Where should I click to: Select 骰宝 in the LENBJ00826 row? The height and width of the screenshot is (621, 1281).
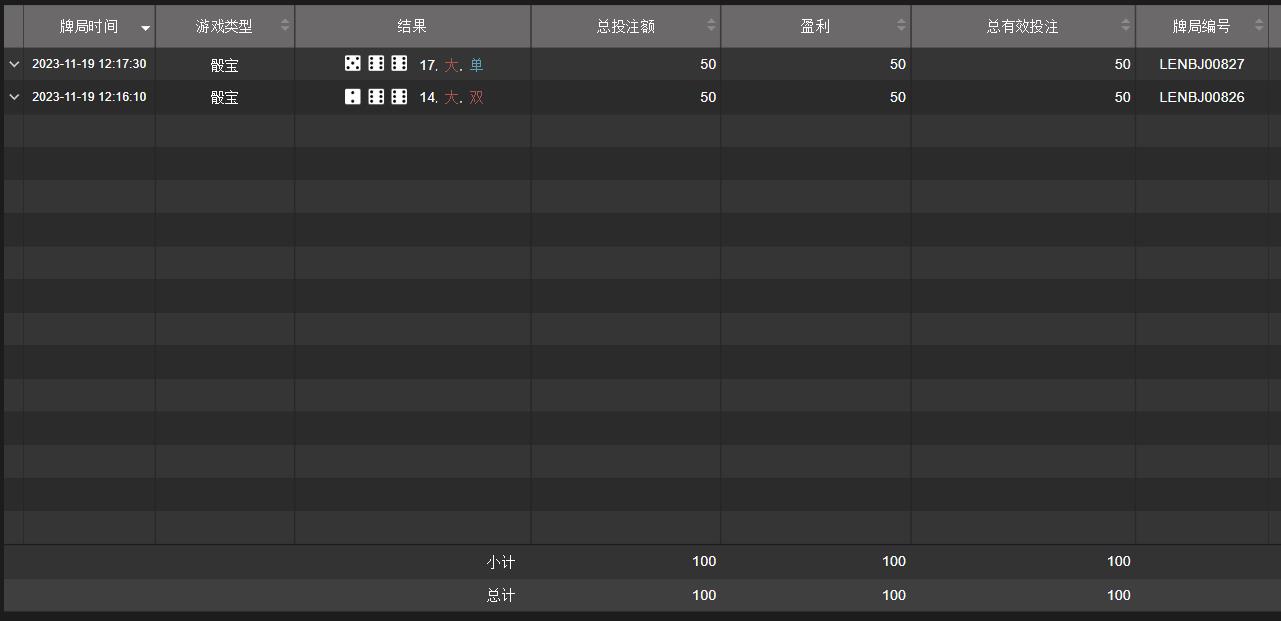click(x=224, y=98)
